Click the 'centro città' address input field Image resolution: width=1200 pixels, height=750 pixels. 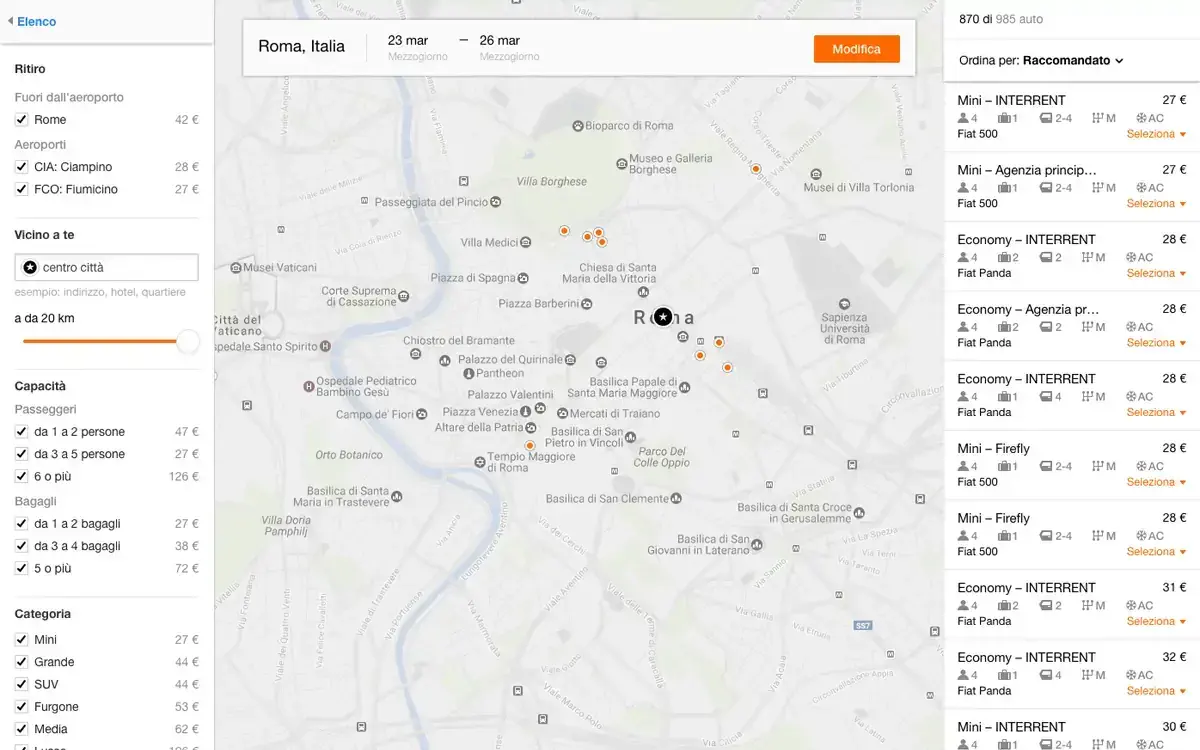pyautogui.click(x=107, y=267)
